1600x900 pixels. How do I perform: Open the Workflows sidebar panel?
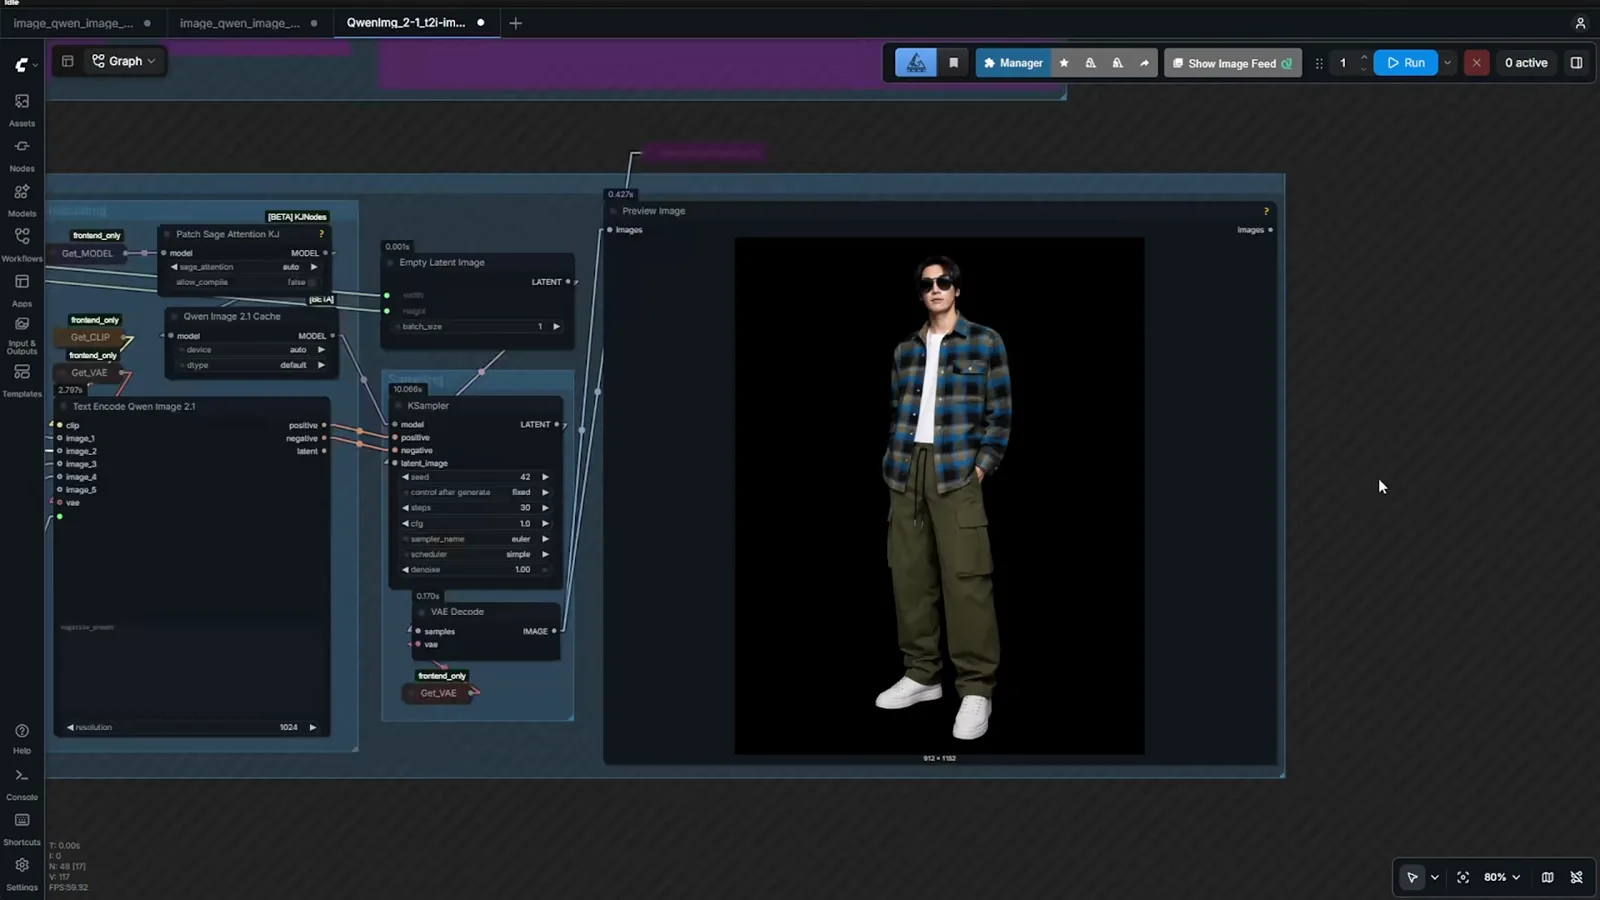click(22, 244)
